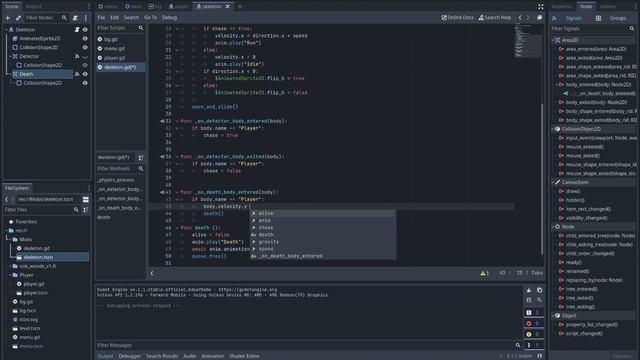The image size is (640, 360).
Task: Add a new scene tab with plus
Action: (x=240, y=7)
